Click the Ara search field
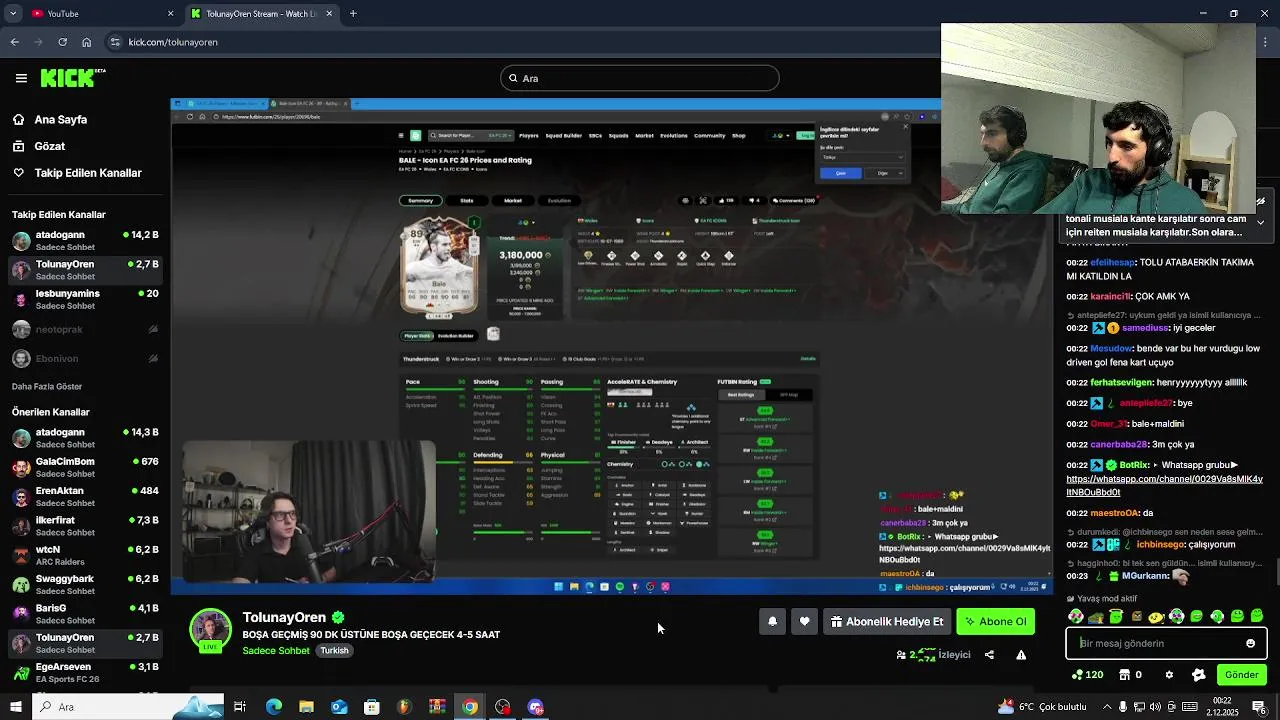Image resolution: width=1280 pixels, height=720 pixels. pyautogui.click(x=640, y=78)
